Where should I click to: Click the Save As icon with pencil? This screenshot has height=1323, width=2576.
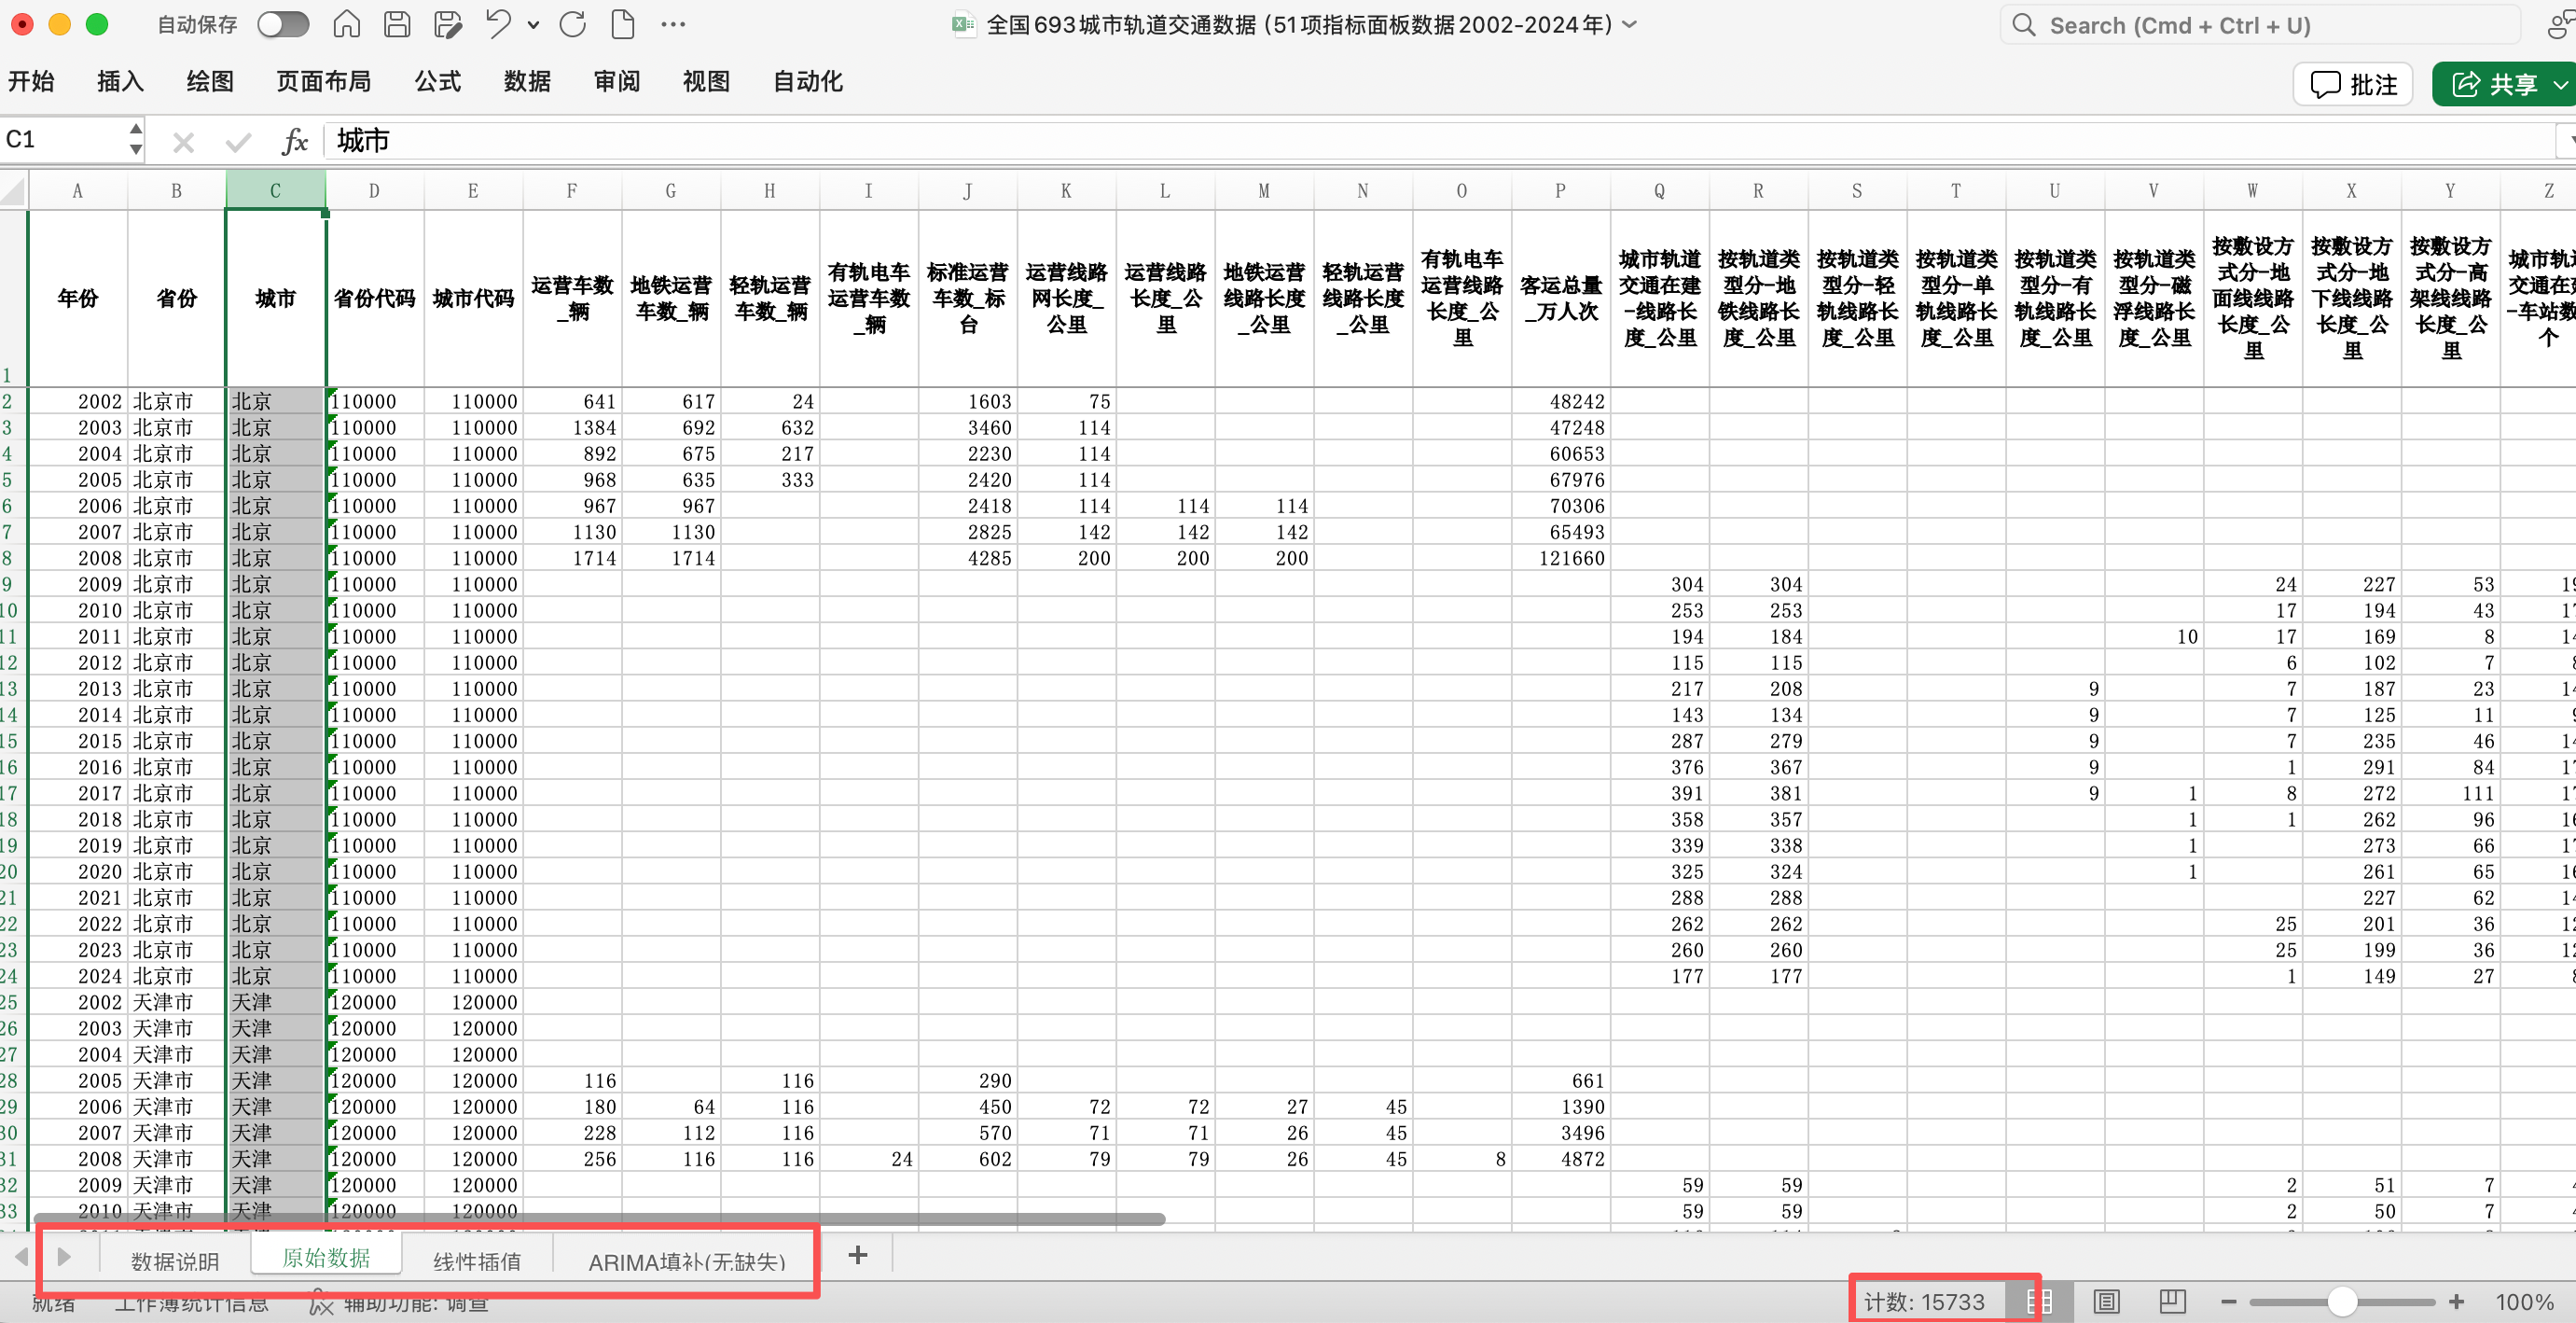pyautogui.click(x=448, y=24)
